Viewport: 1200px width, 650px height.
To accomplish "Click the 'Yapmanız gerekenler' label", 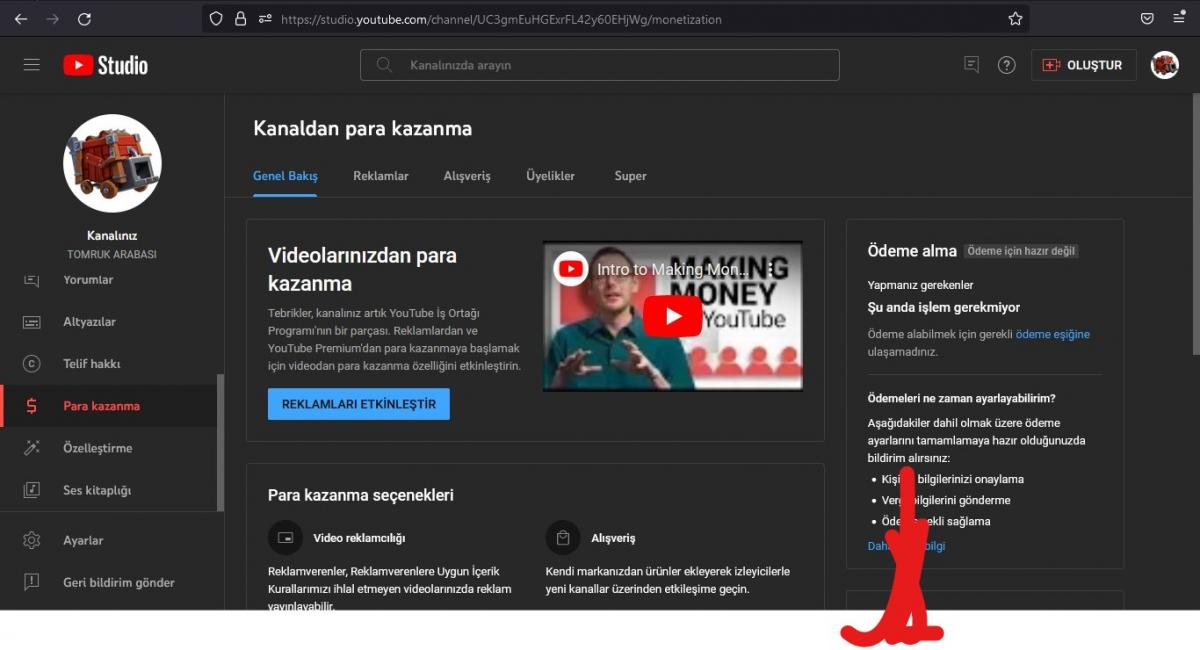I will coord(921,285).
